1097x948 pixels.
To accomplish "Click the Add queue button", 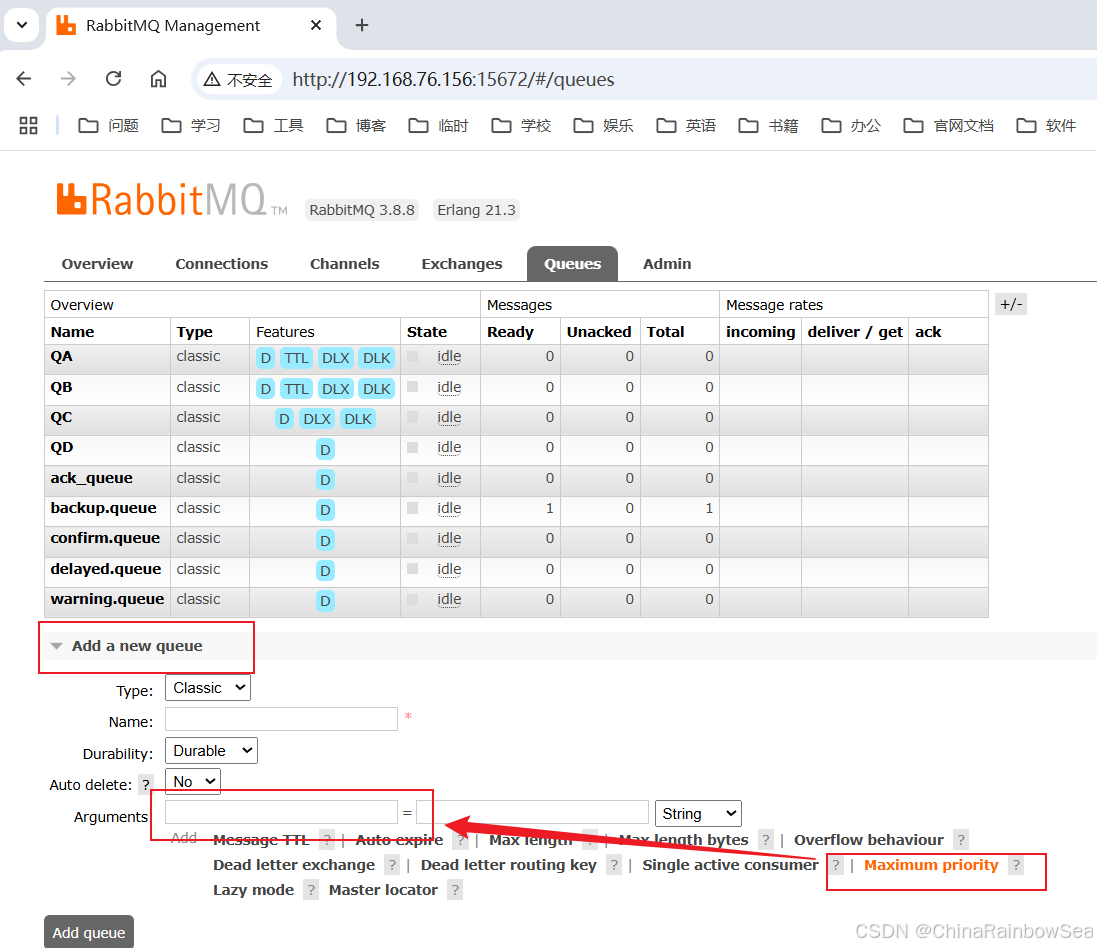I will 88,931.
